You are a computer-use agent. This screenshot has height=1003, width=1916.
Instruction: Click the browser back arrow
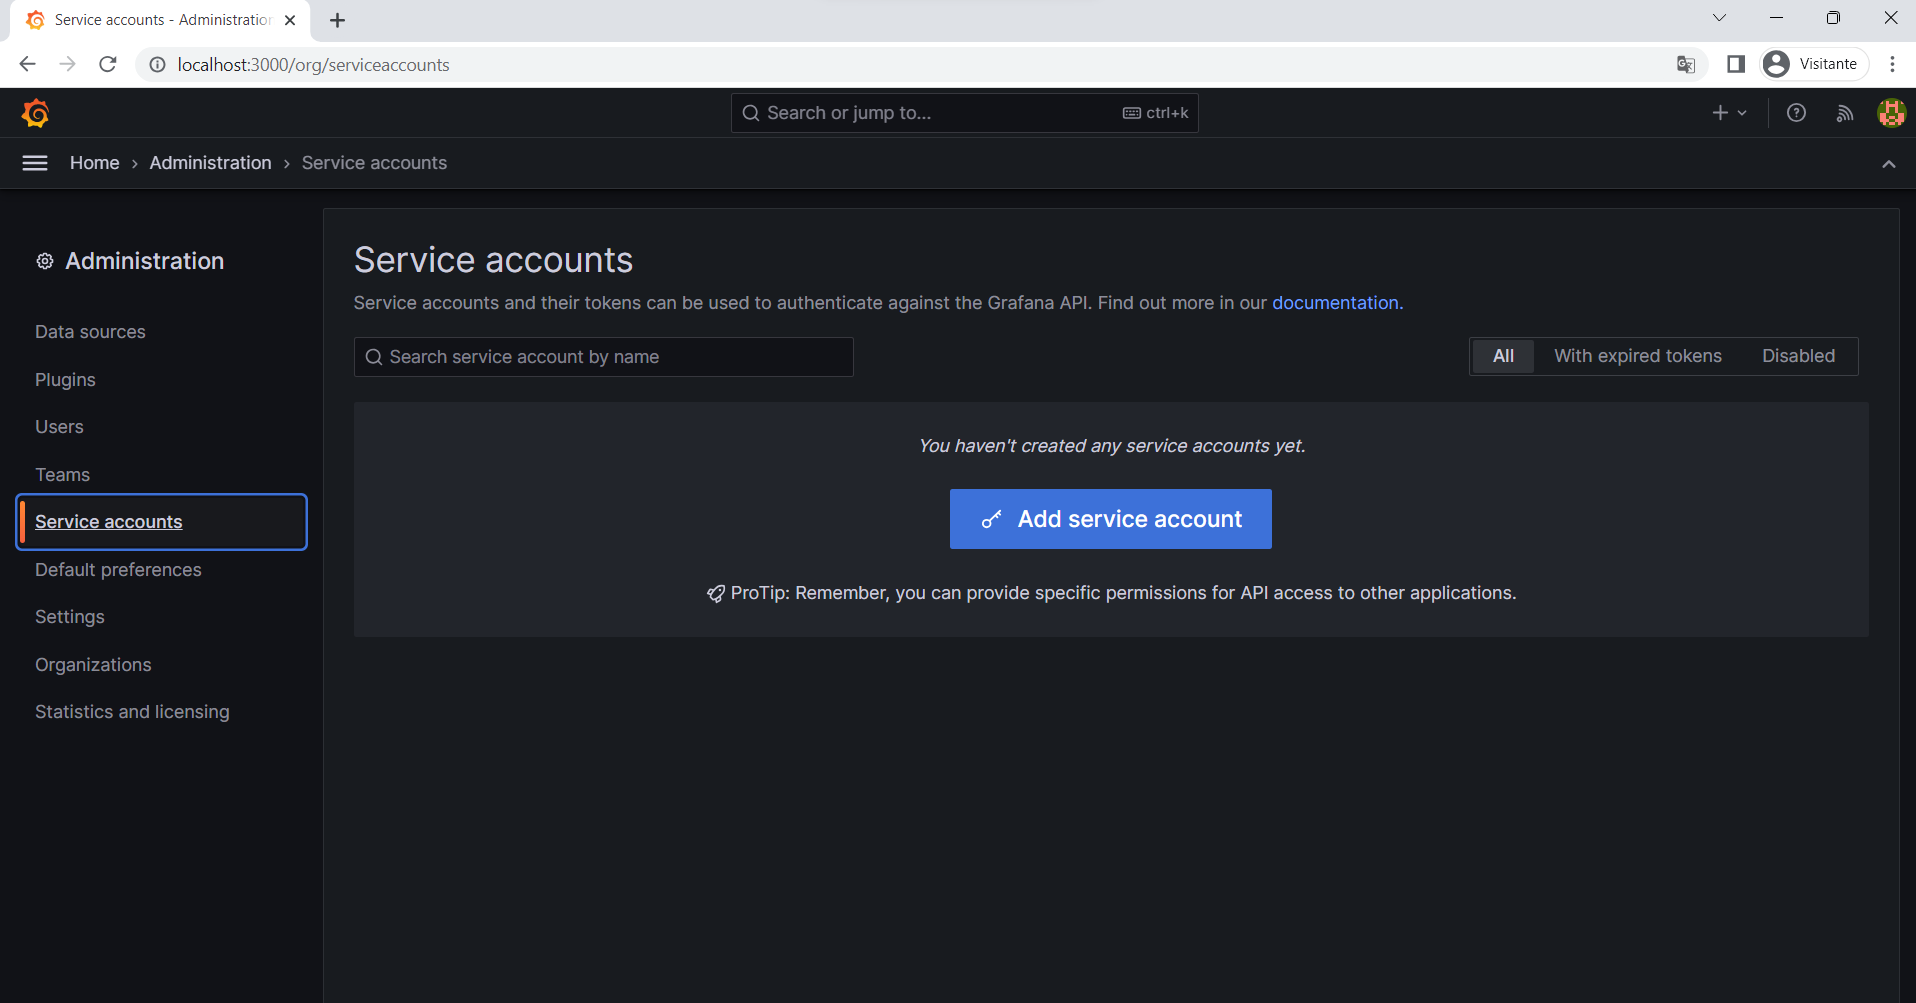pyautogui.click(x=27, y=64)
